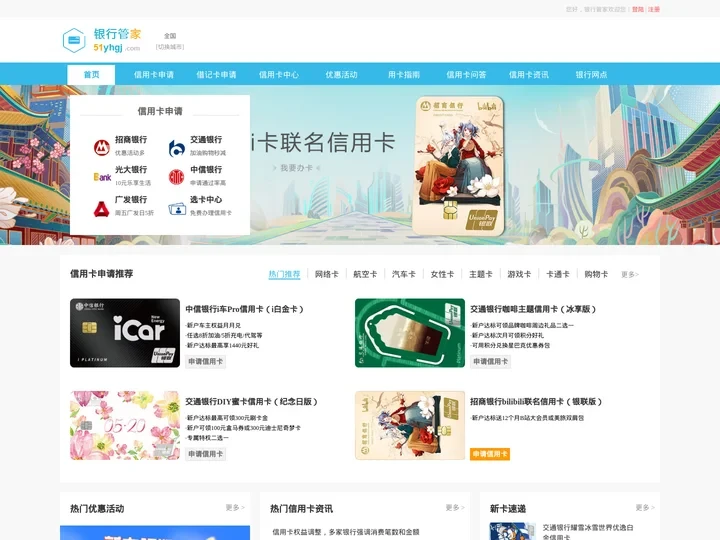Select the 汽车卡 card category tab
The height and width of the screenshot is (540, 720).
pos(404,274)
